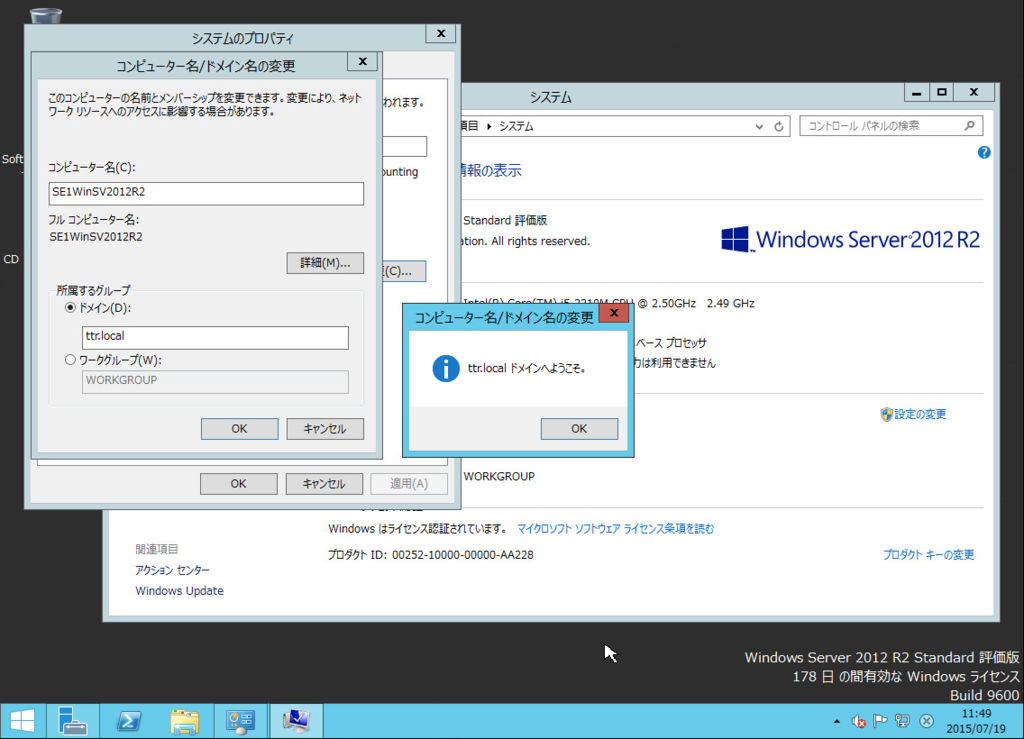Image resolution: width=1024 pixels, height=739 pixels.
Task: Maximize the System window
Action: click(941, 93)
